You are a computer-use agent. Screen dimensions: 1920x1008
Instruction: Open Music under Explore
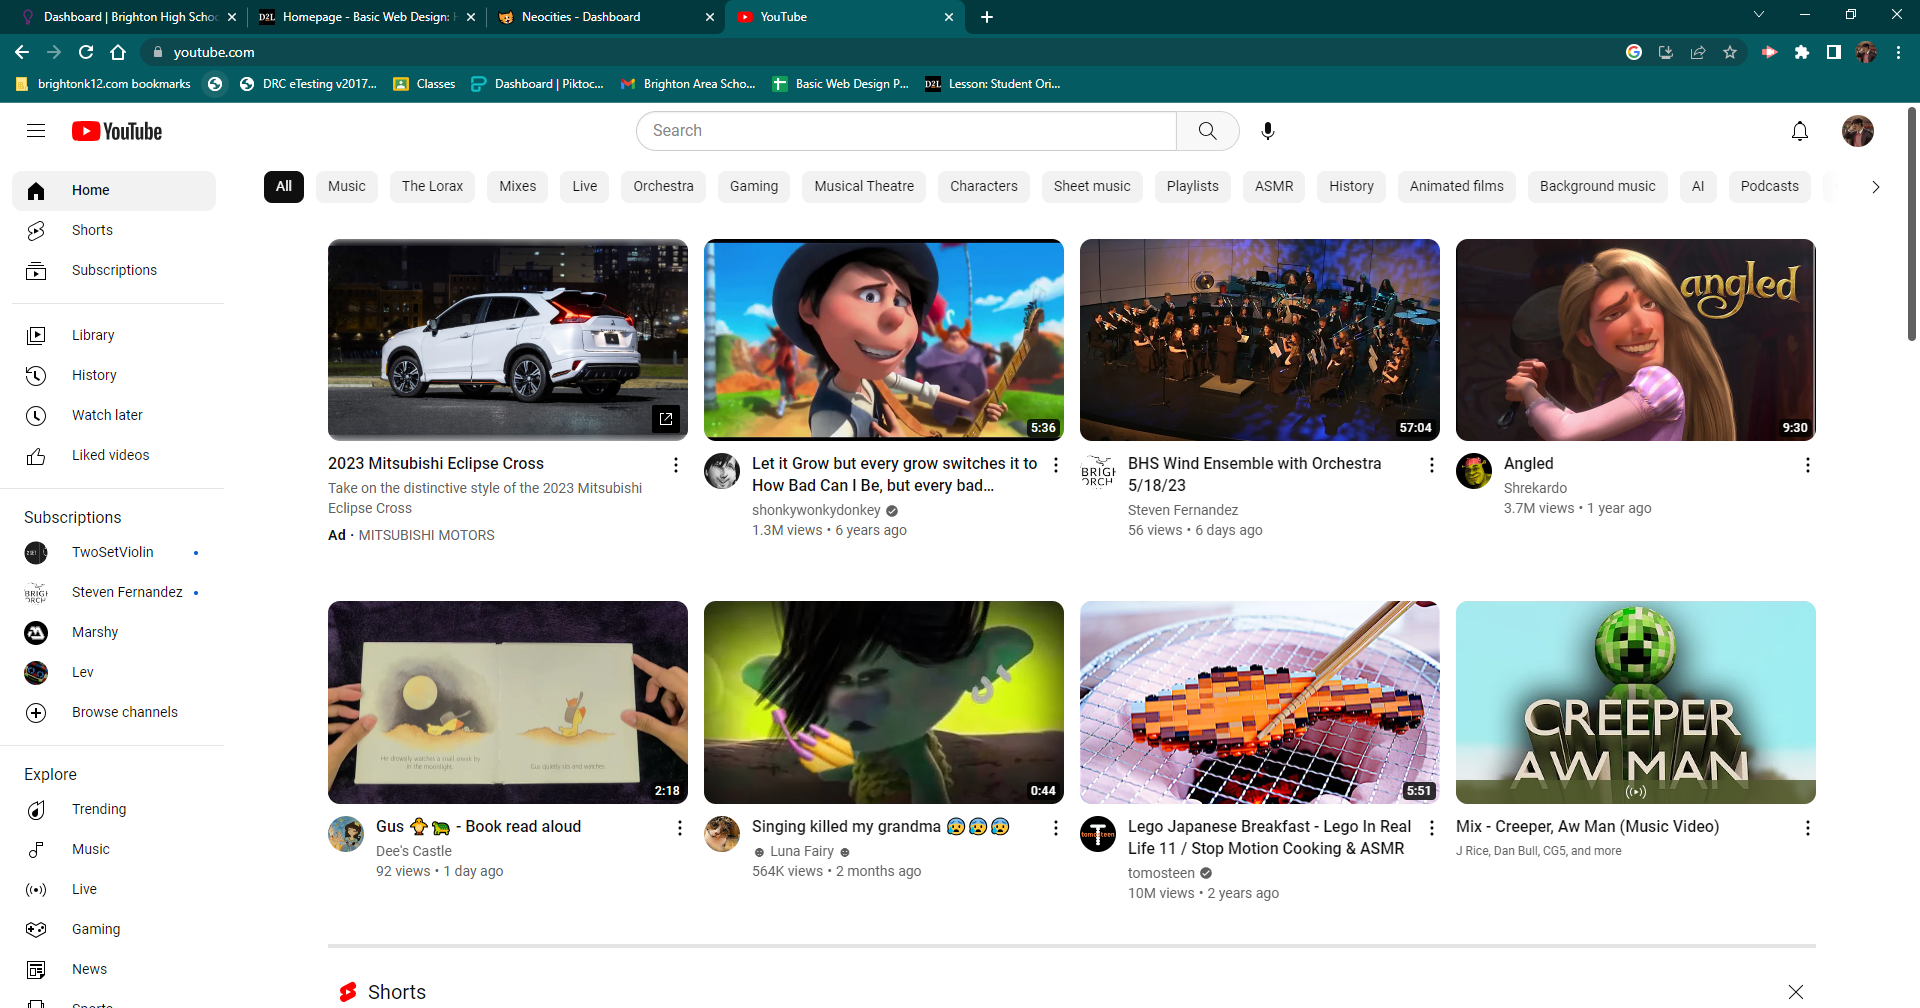[114, 849]
